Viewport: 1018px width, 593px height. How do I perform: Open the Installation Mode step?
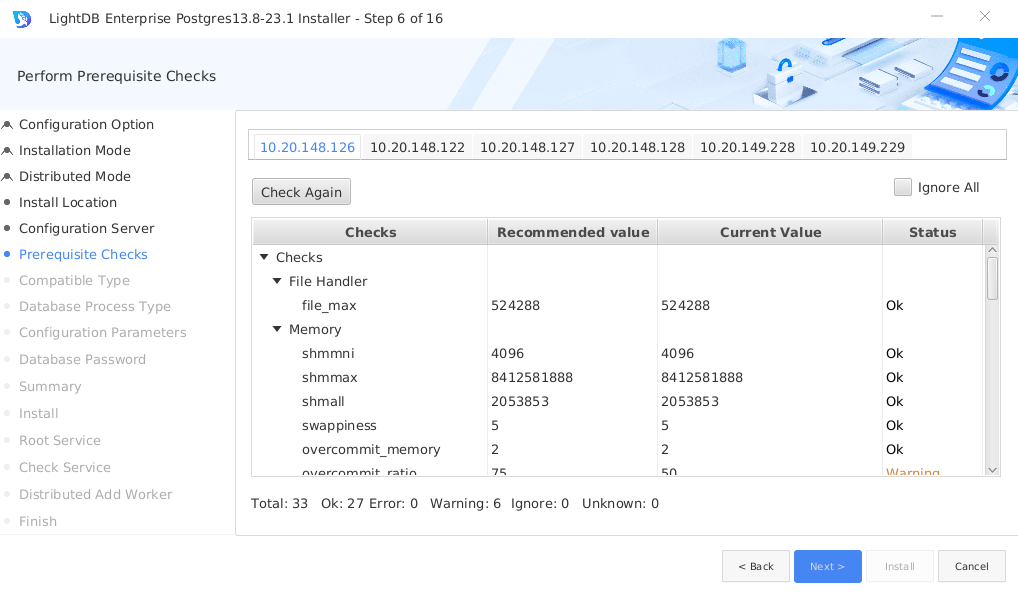point(75,150)
